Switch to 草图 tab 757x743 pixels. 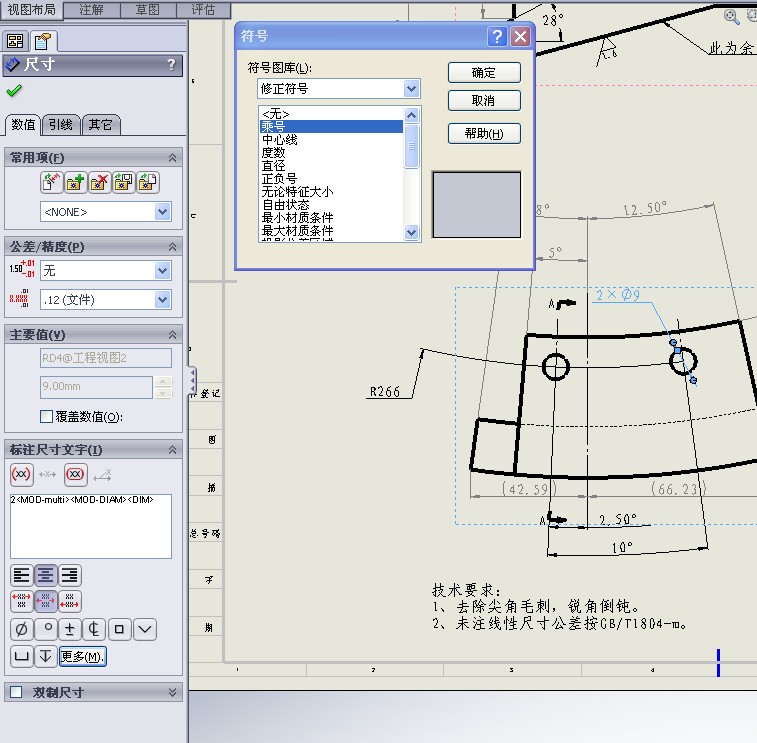(147, 10)
